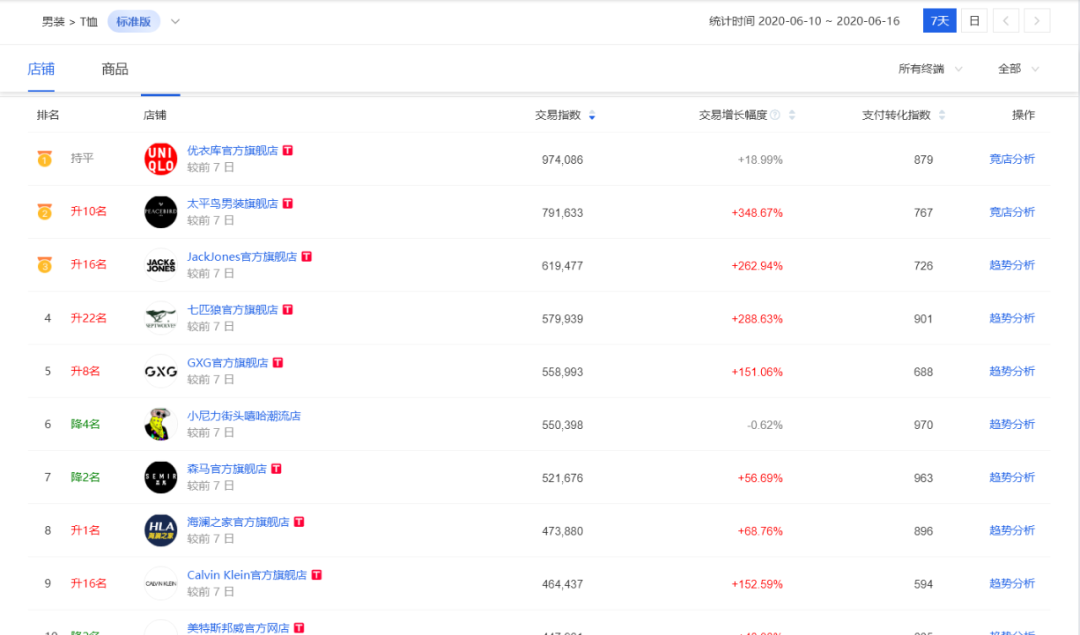The height and width of the screenshot is (635, 1080).
Task: Click the help icon beside 交易增长幅度
Action: point(775,115)
